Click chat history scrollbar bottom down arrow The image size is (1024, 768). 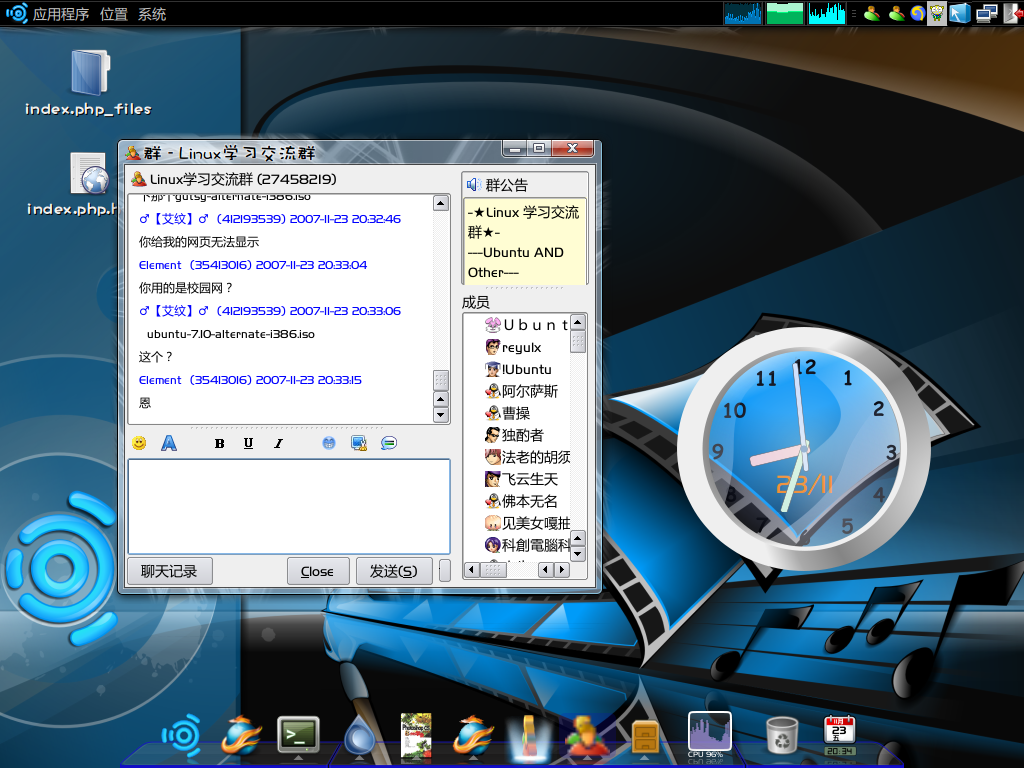tap(441, 415)
